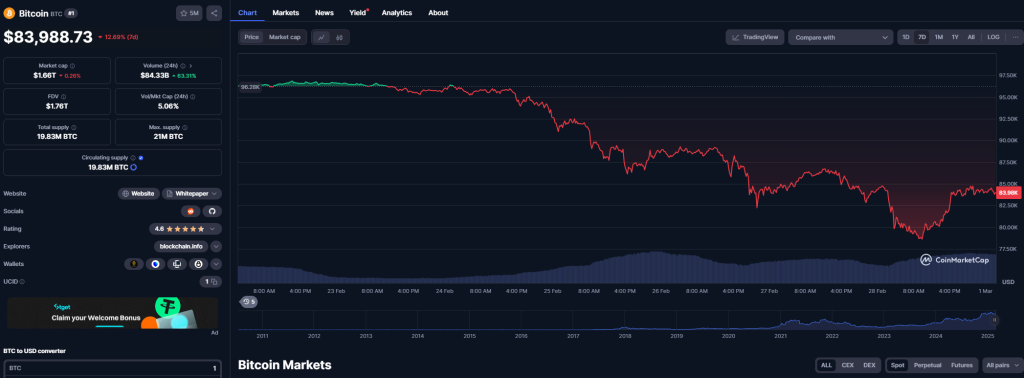Open the chart history badge below the time axis
The image size is (1024, 378).
249,302
